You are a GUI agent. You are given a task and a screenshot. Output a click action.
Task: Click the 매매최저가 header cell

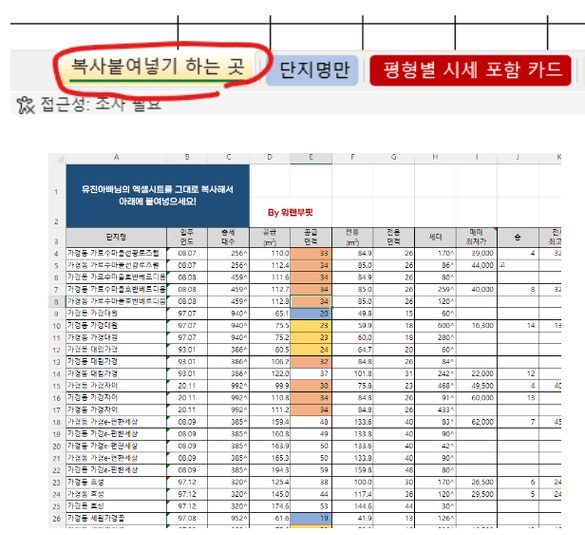point(476,237)
